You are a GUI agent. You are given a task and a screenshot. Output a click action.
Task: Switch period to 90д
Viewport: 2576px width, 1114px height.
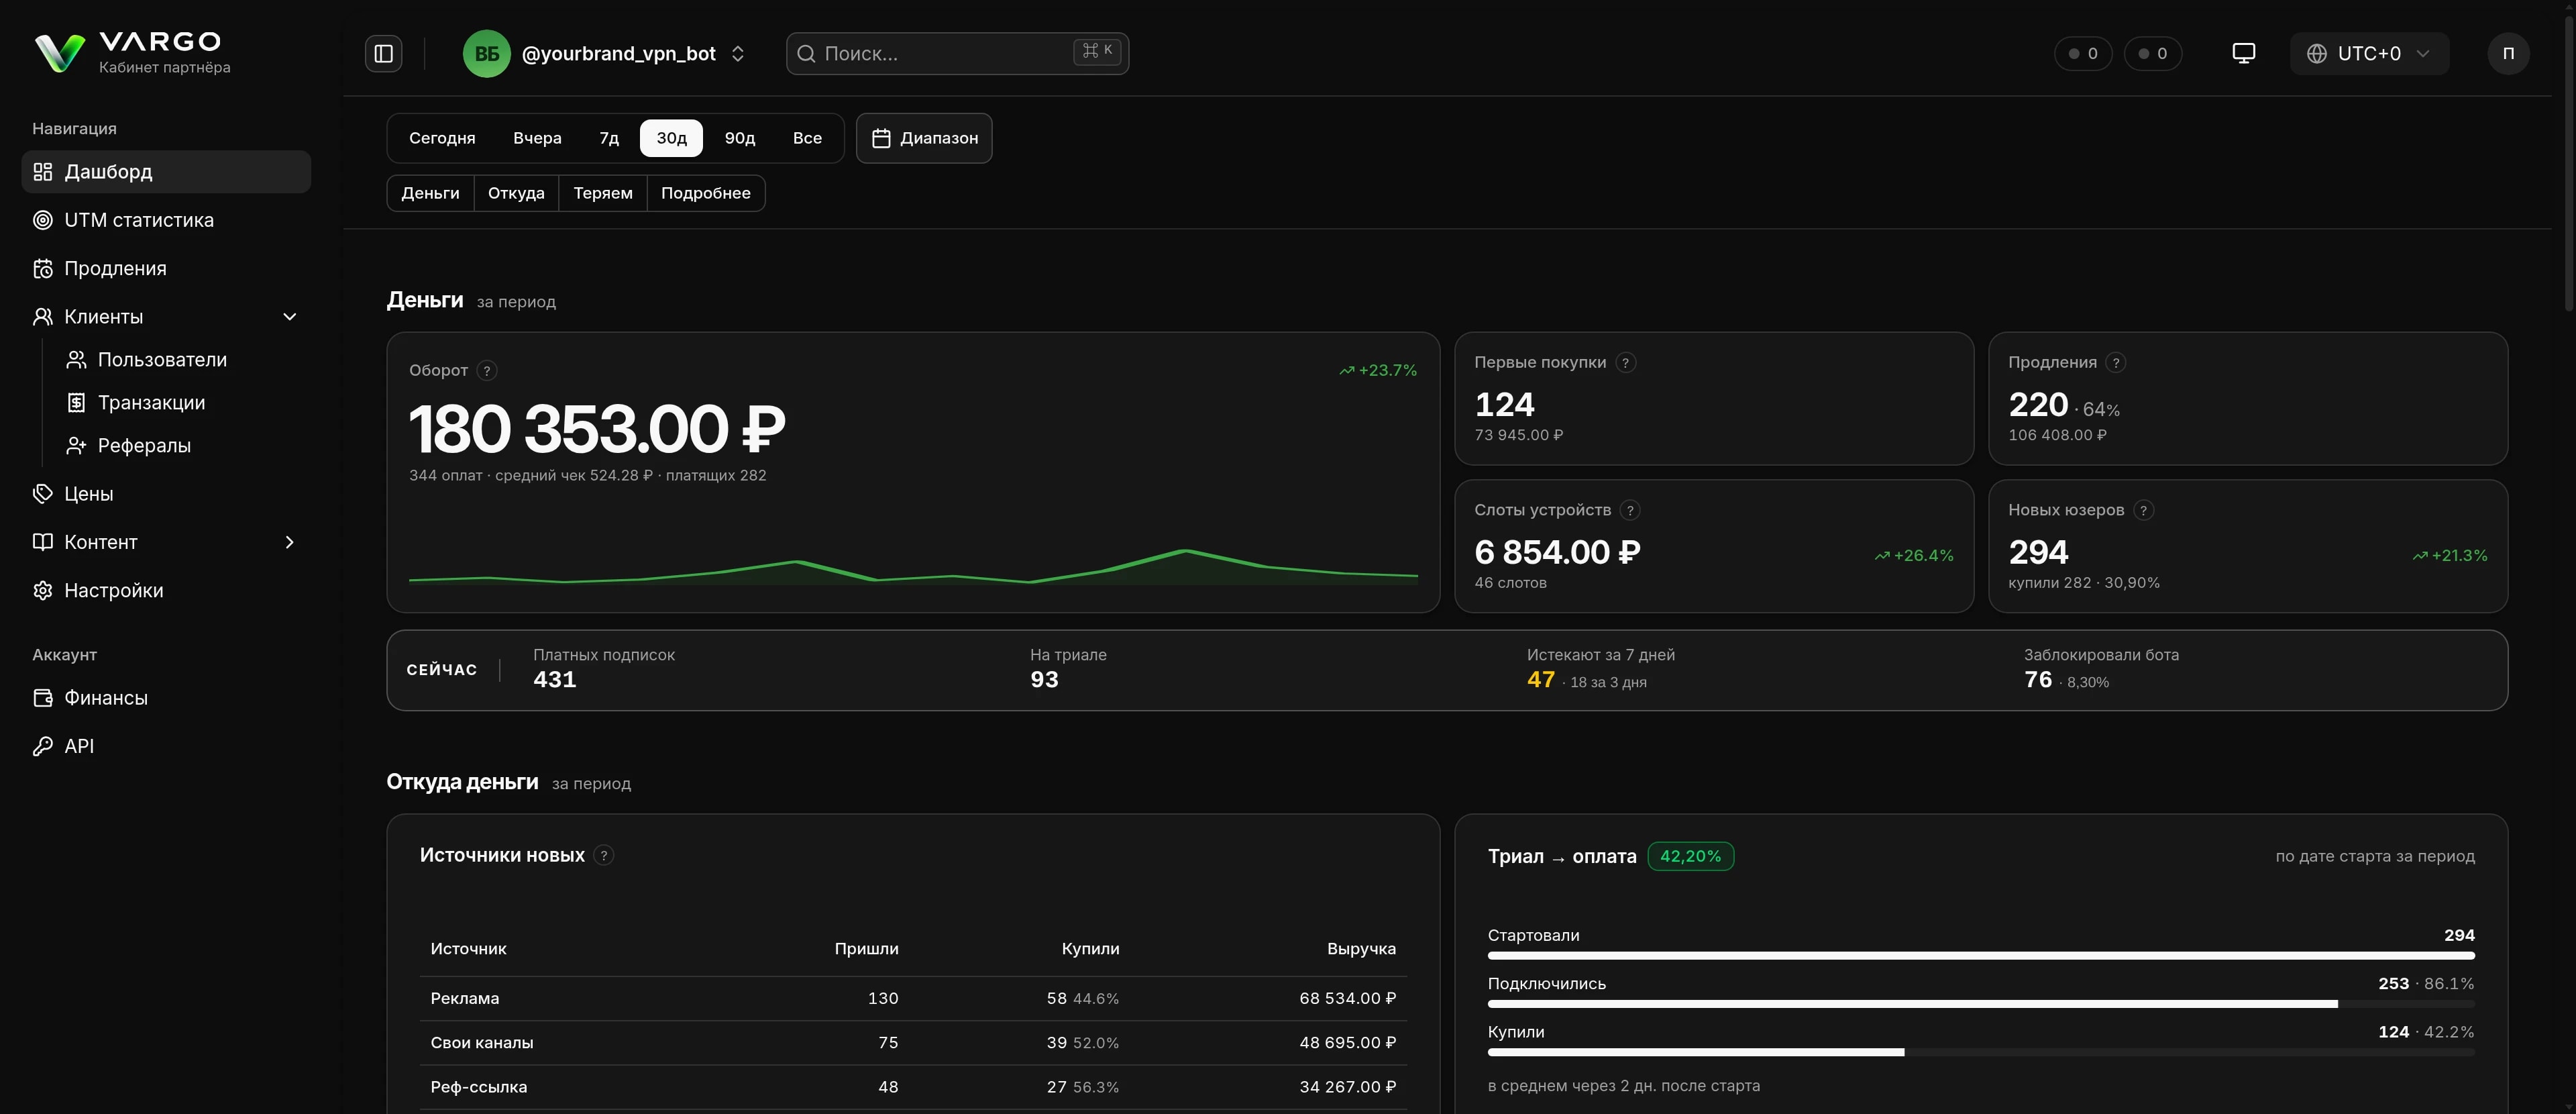click(740, 138)
